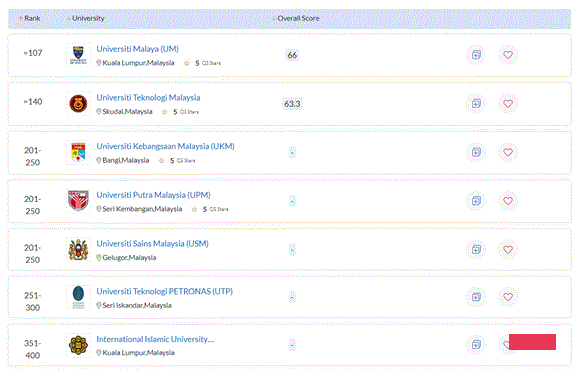Click location Gelugor, Malaysia
This screenshot has height=370, width=576.
pyautogui.click(x=126, y=258)
